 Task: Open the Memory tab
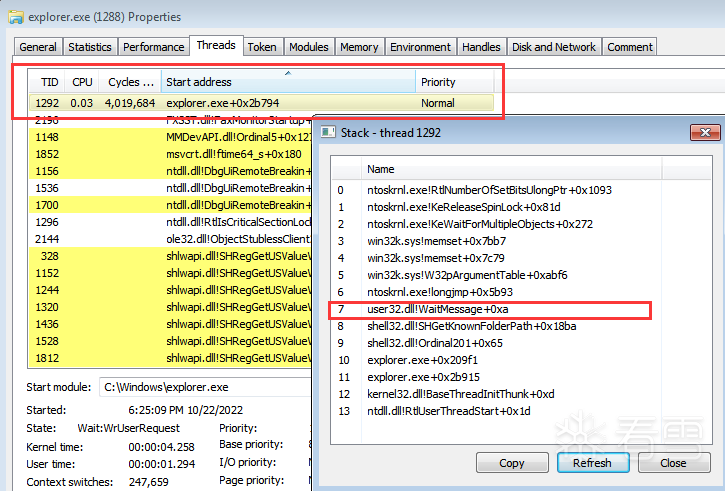(x=359, y=47)
